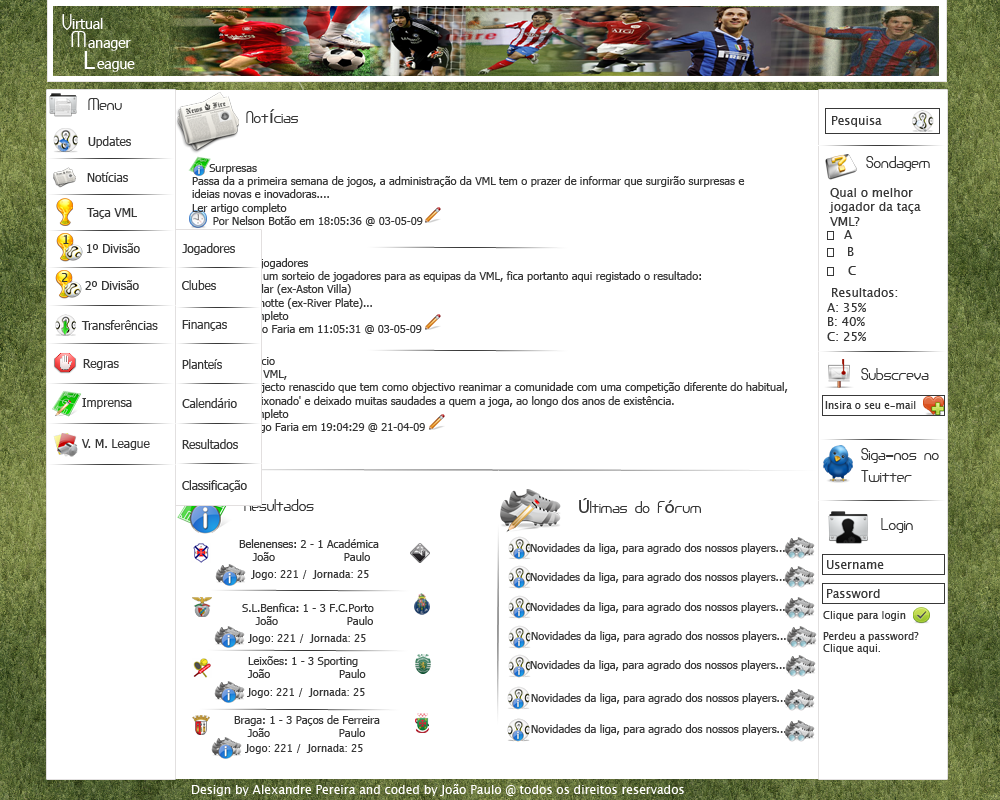Image resolution: width=1000 pixels, height=800 pixels.
Task: Focus the Password field
Action: (x=883, y=593)
